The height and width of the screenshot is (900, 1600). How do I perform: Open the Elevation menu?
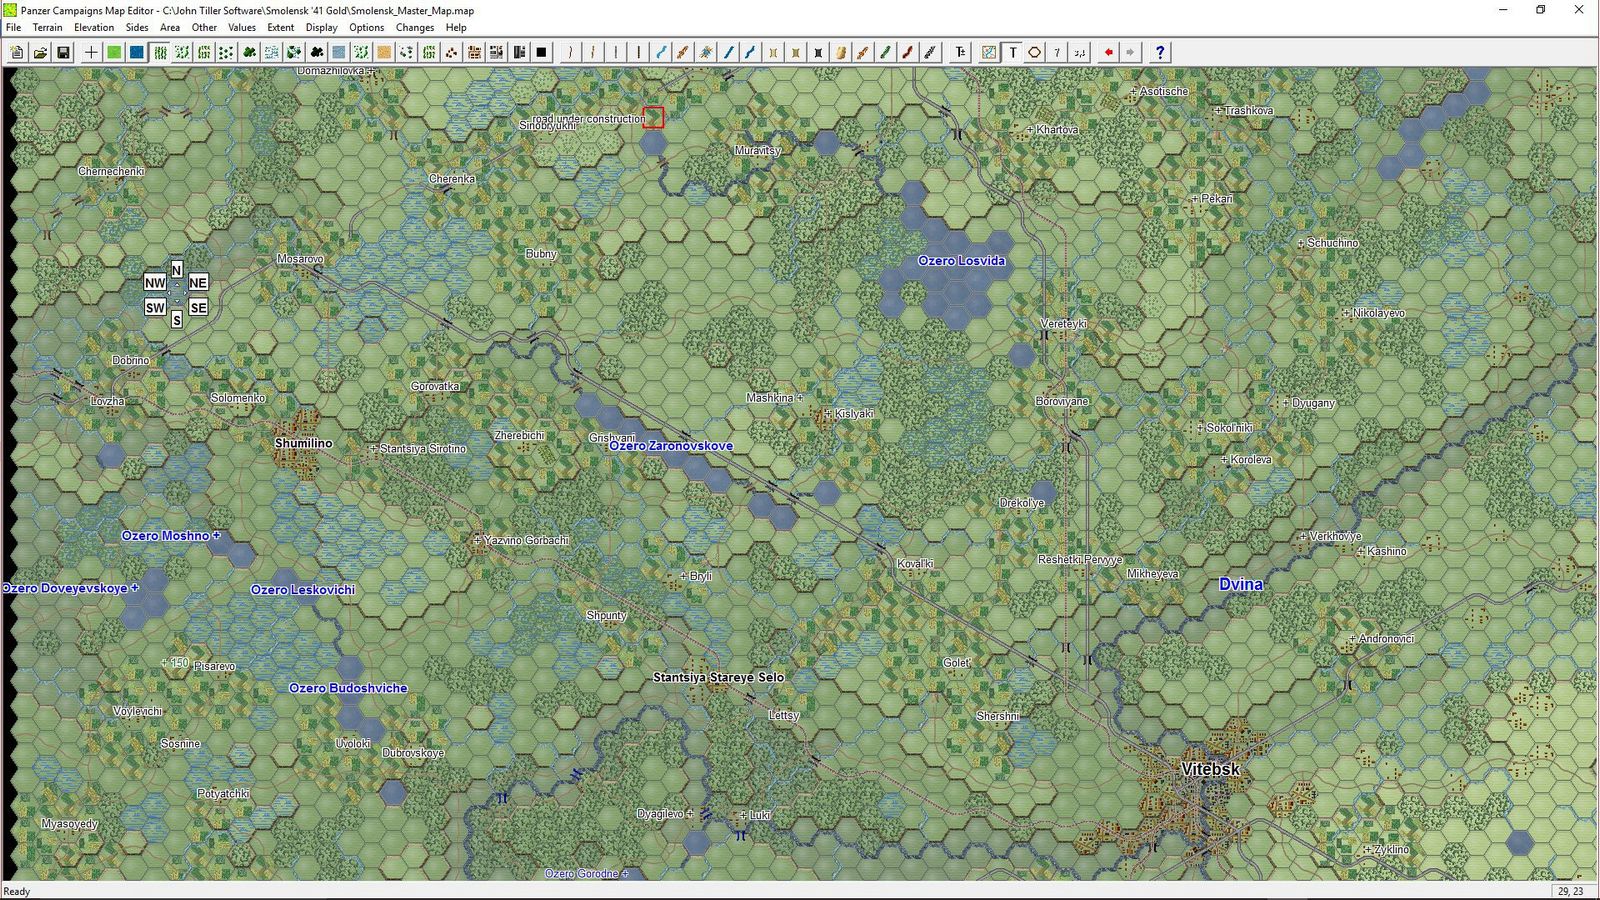[x=94, y=27]
